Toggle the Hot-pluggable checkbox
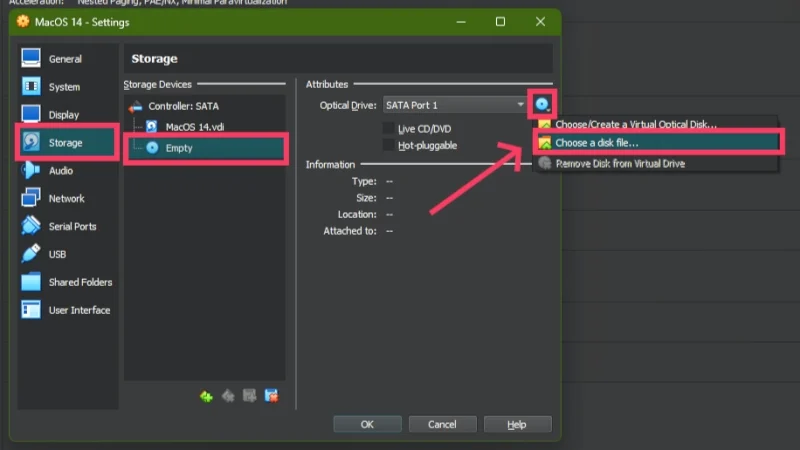This screenshot has width=800, height=450. coord(389,145)
